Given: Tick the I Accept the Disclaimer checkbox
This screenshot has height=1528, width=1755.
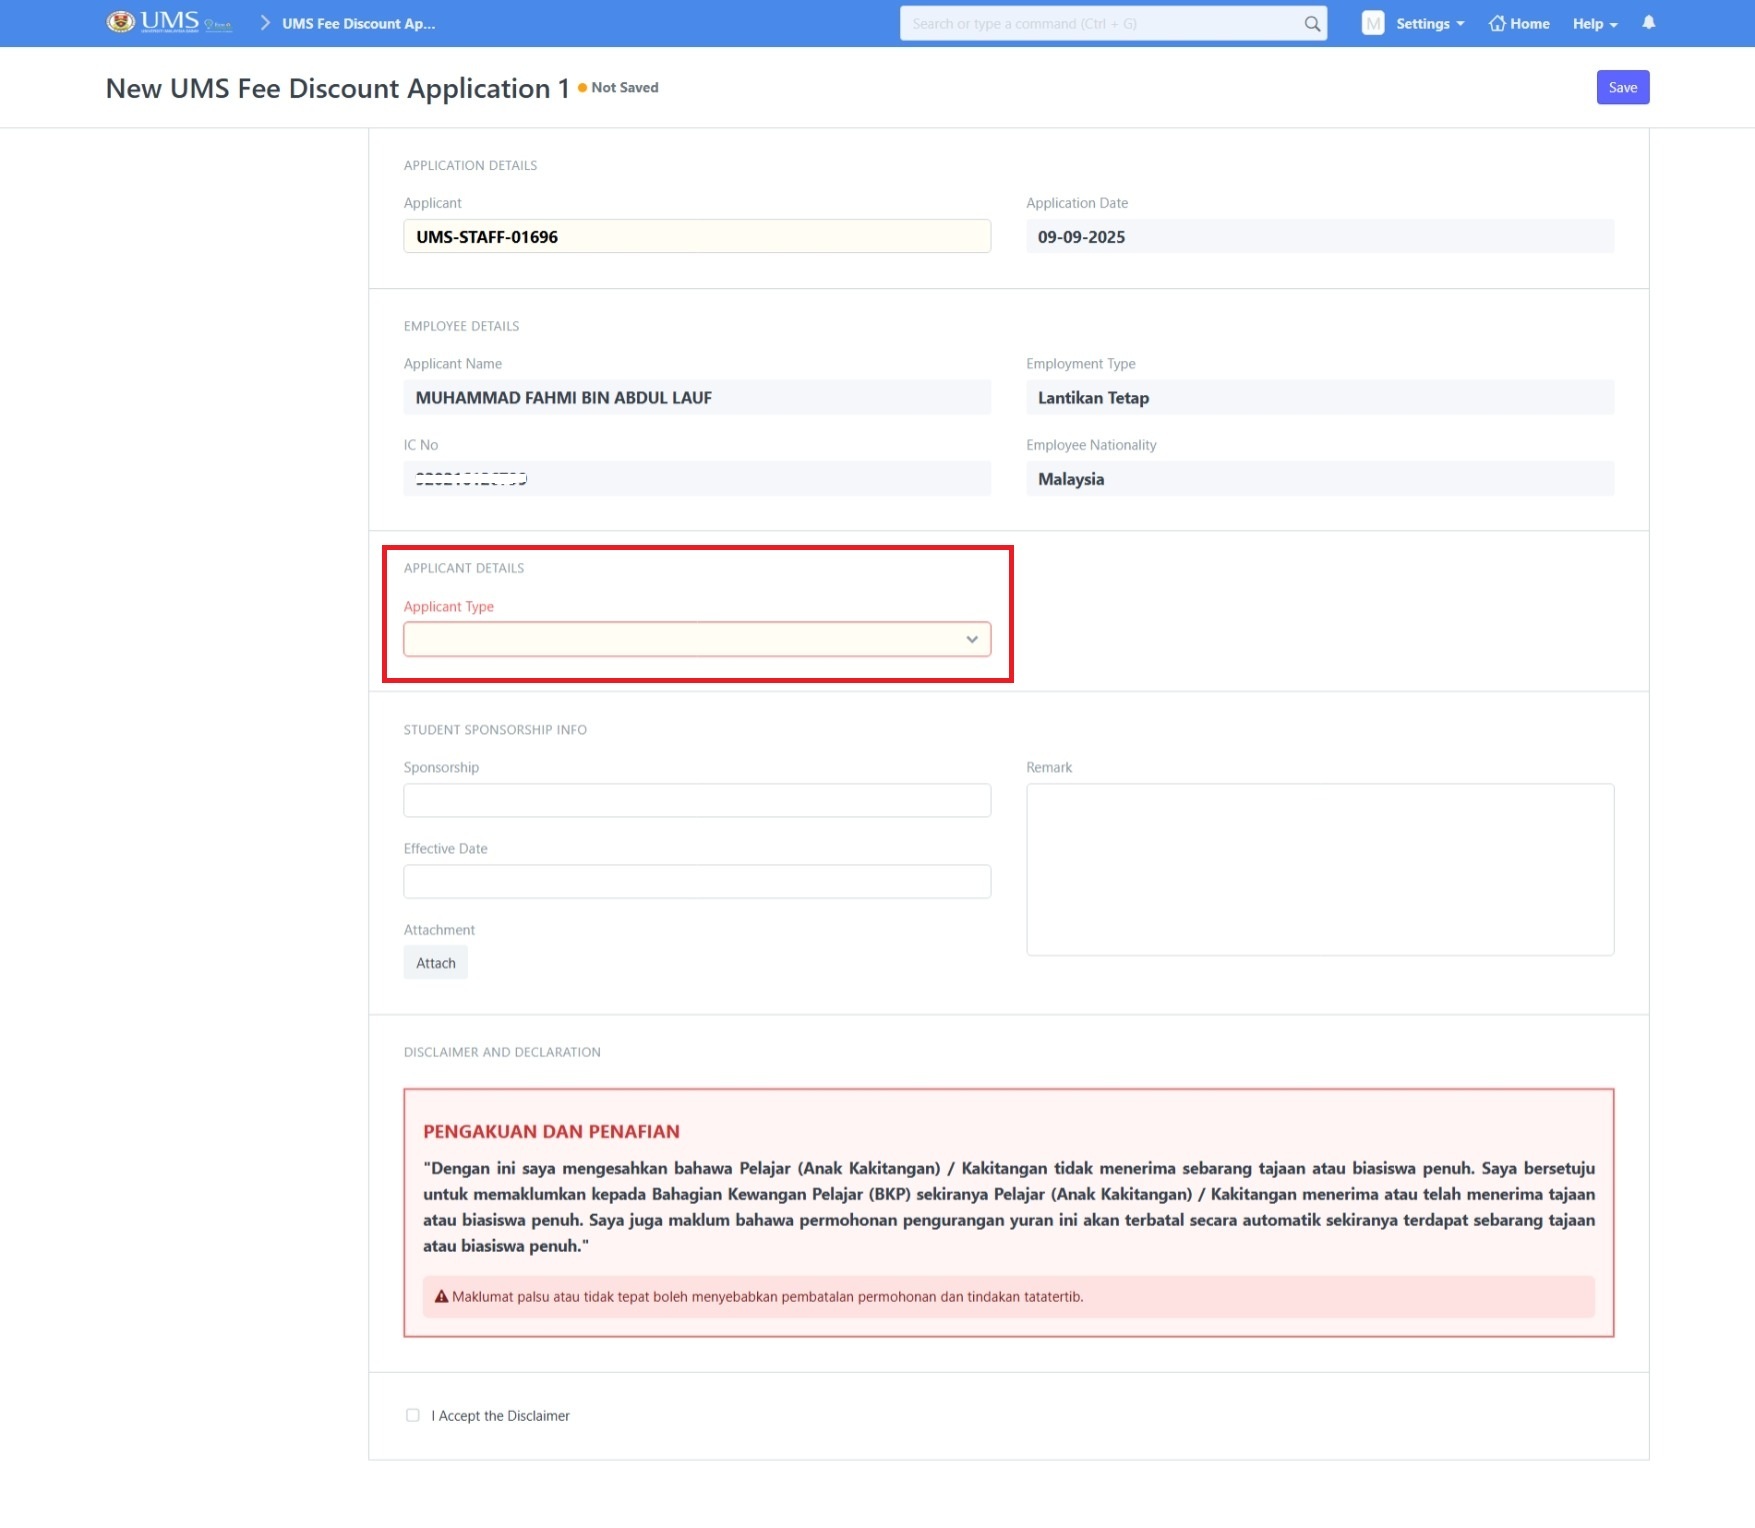Looking at the screenshot, I should pos(413,1415).
